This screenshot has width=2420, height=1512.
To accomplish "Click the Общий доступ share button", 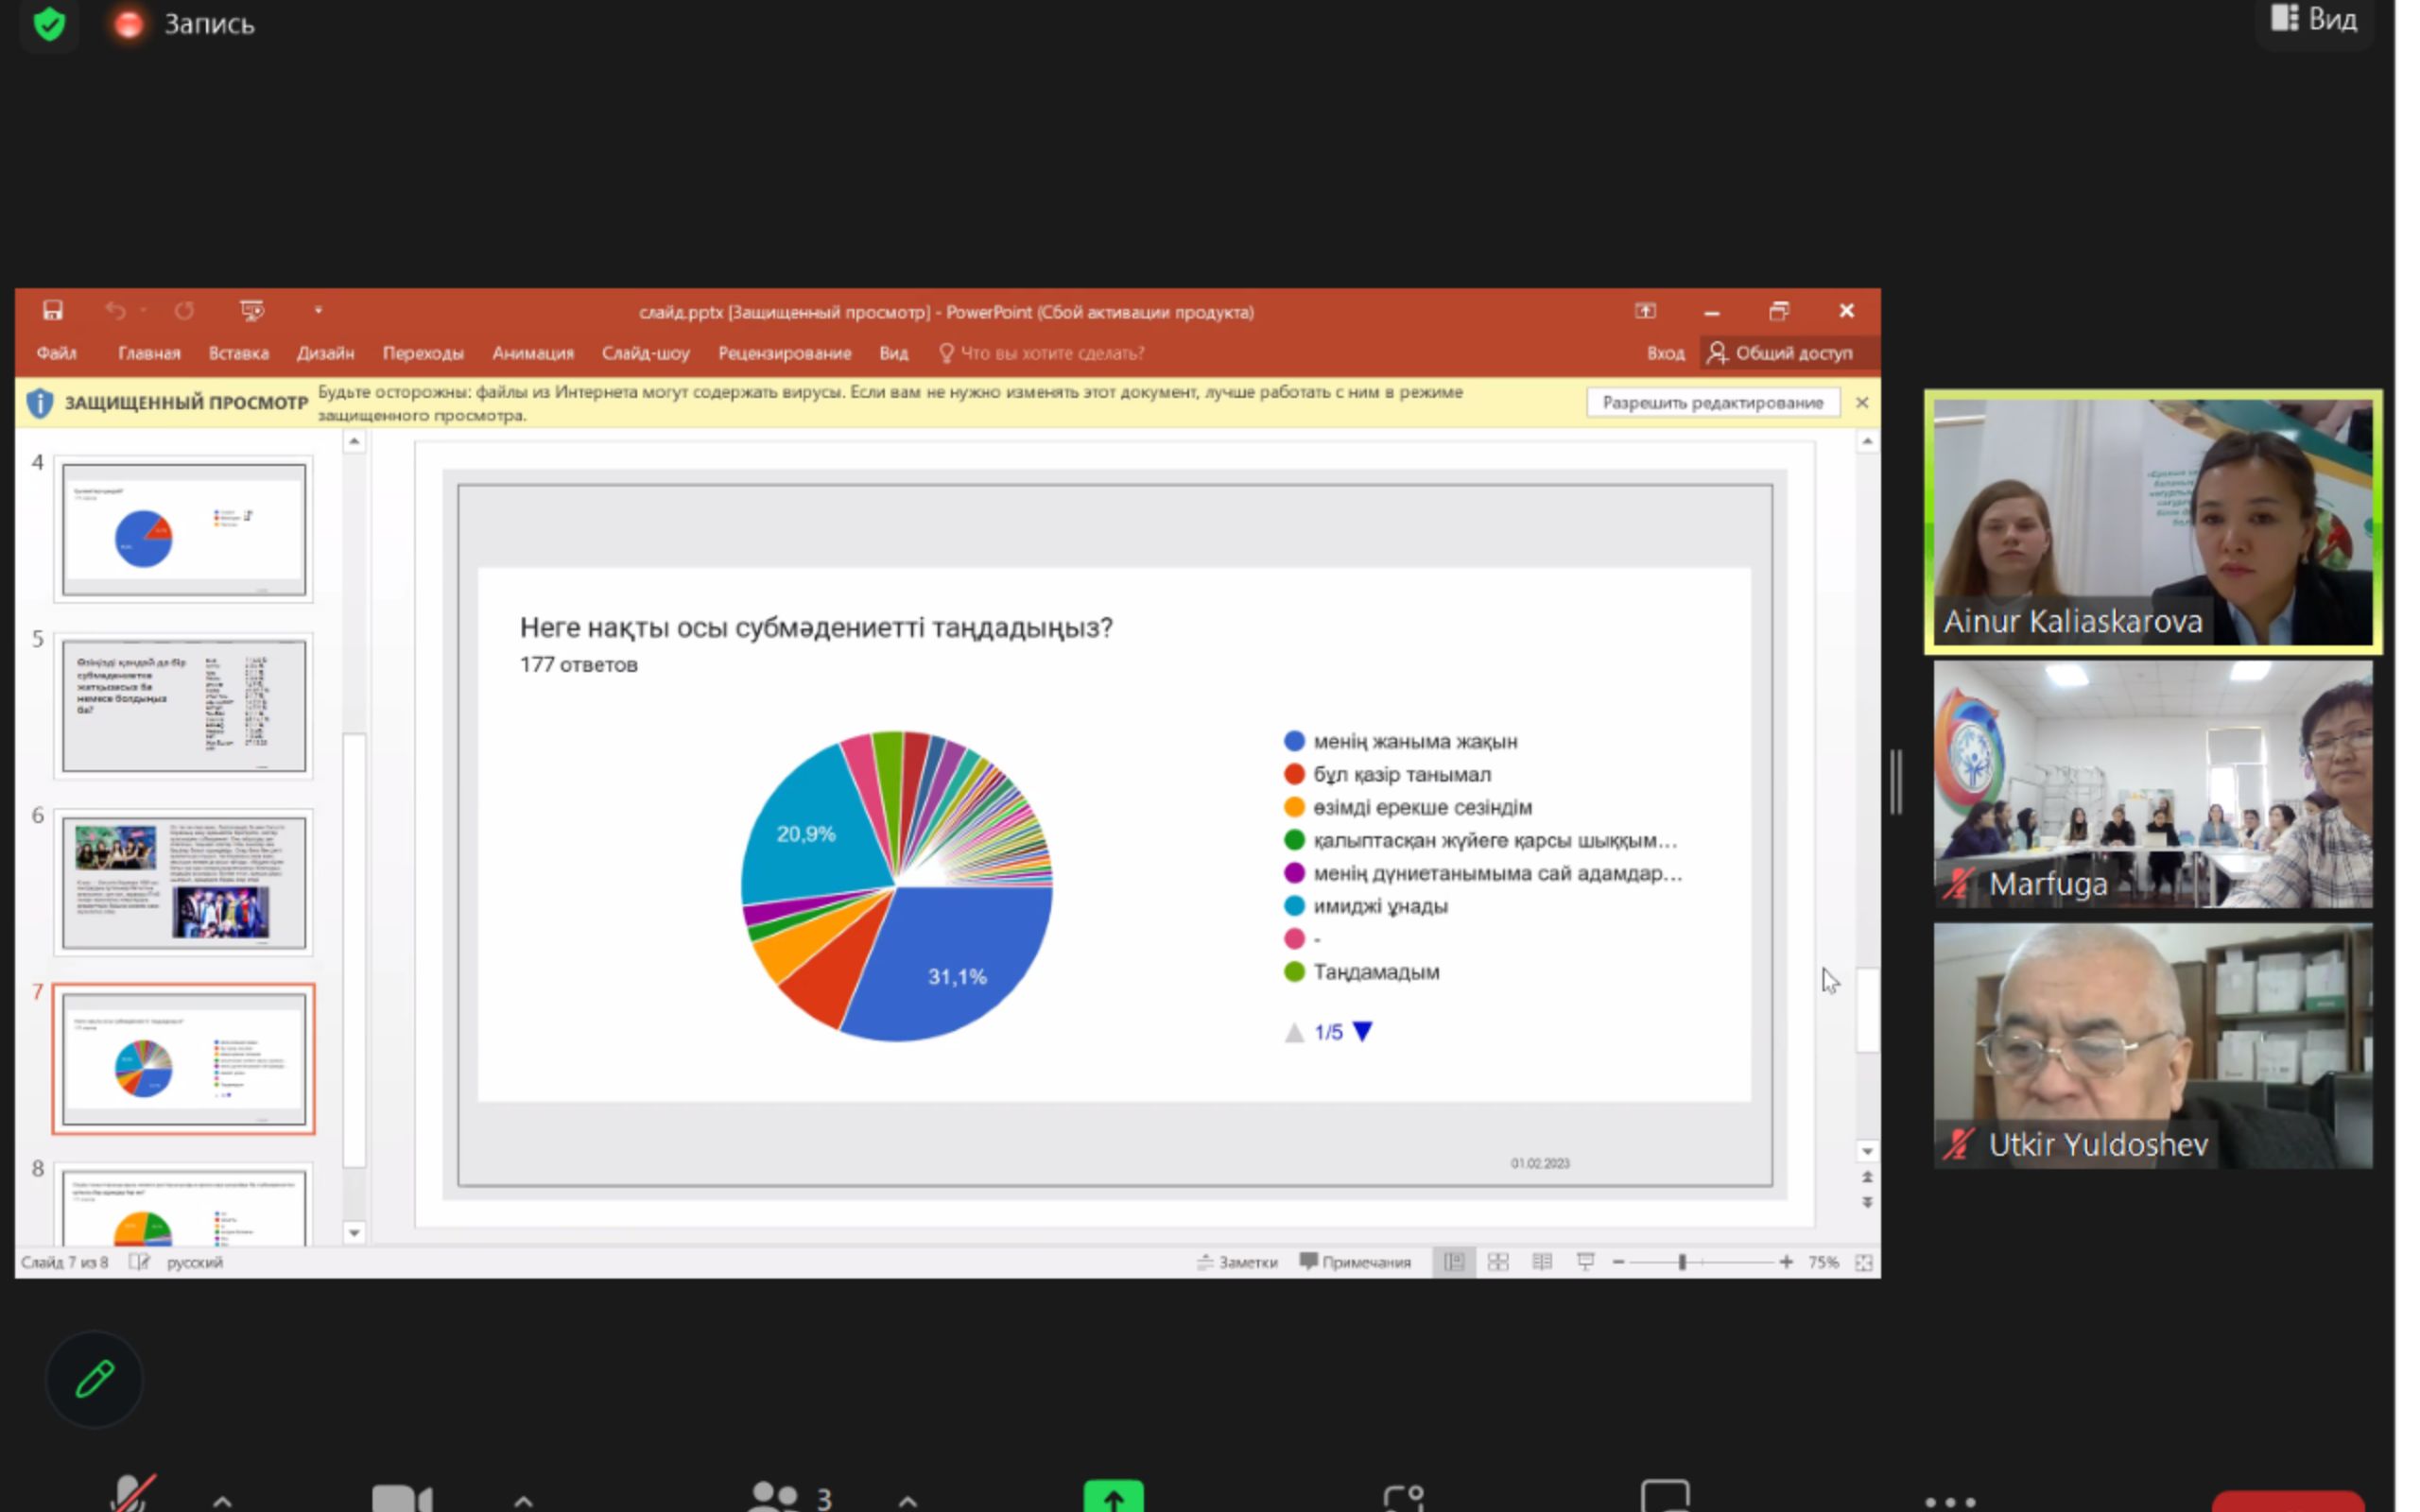I will coord(1780,353).
